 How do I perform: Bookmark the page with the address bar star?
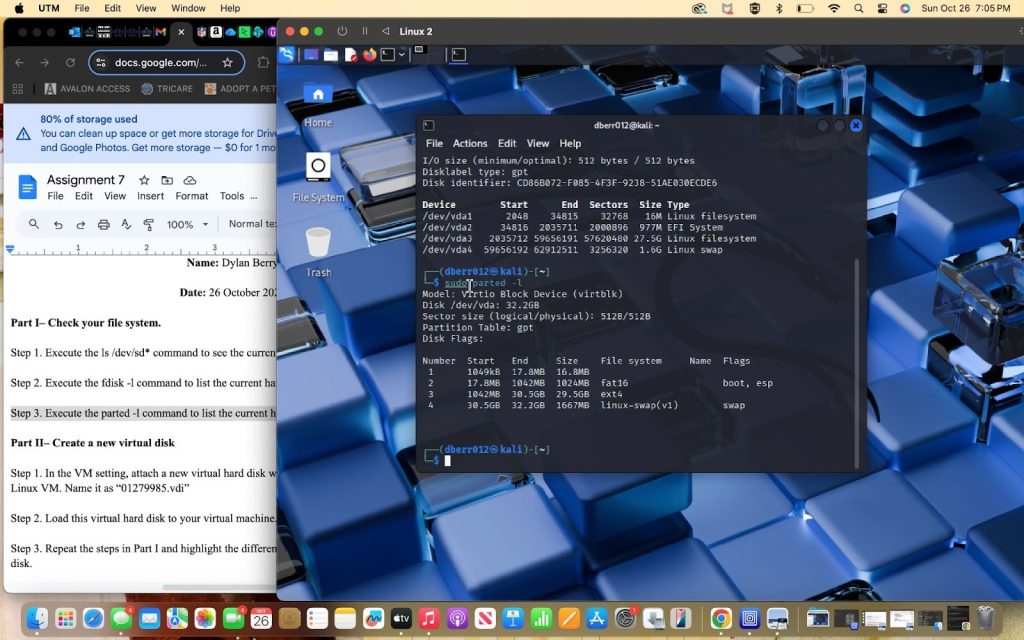click(227, 62)
